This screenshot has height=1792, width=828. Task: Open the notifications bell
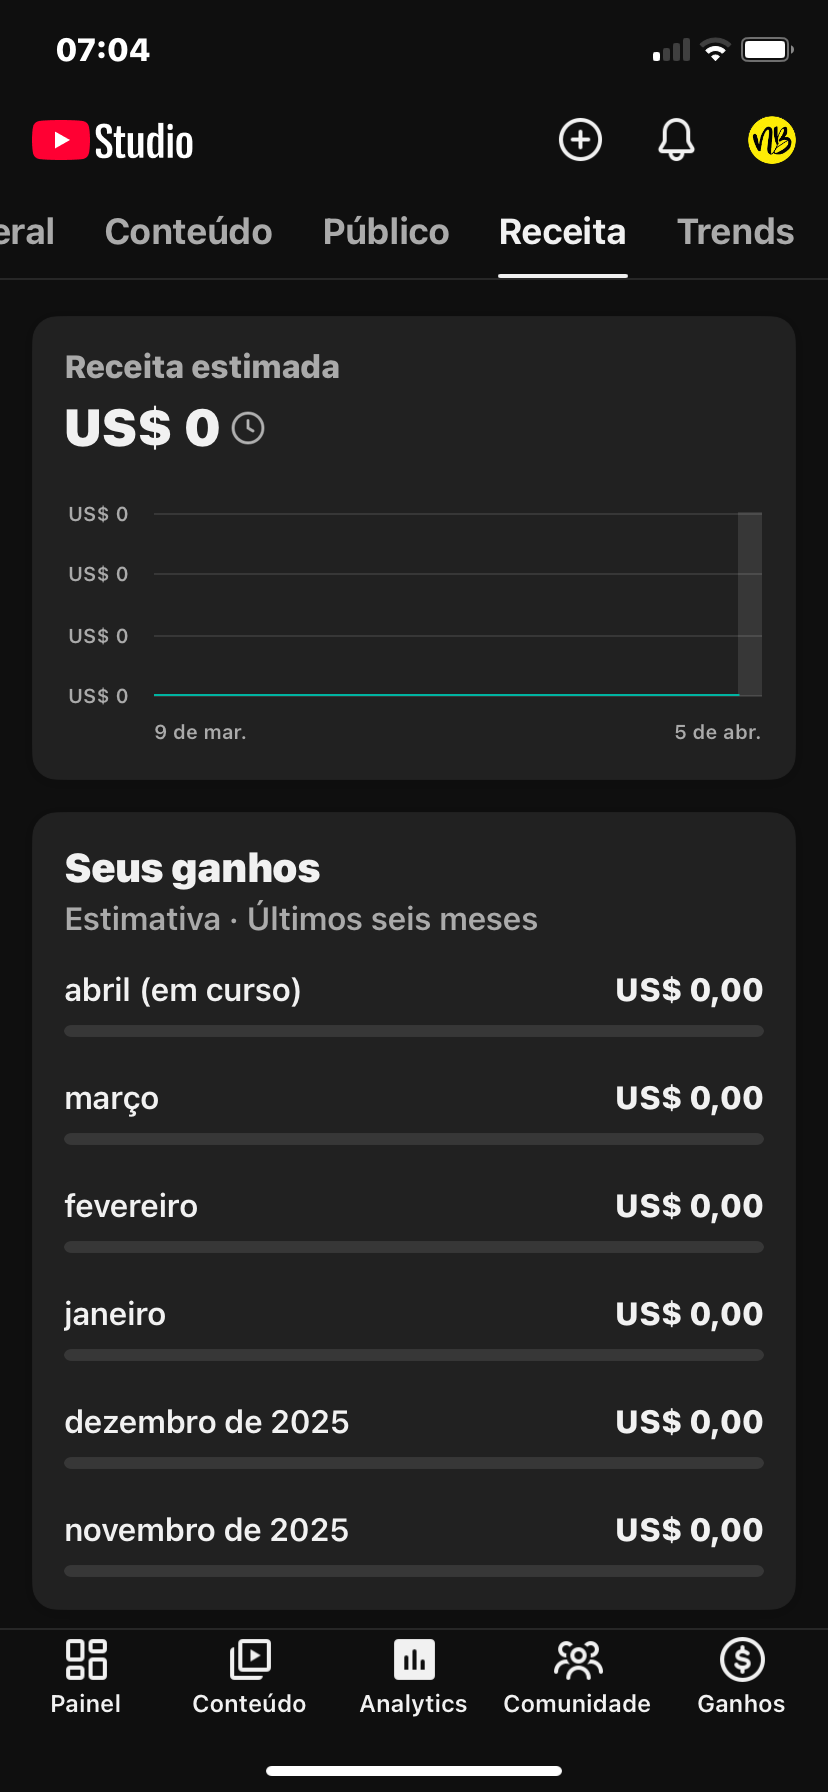[676, 140]
